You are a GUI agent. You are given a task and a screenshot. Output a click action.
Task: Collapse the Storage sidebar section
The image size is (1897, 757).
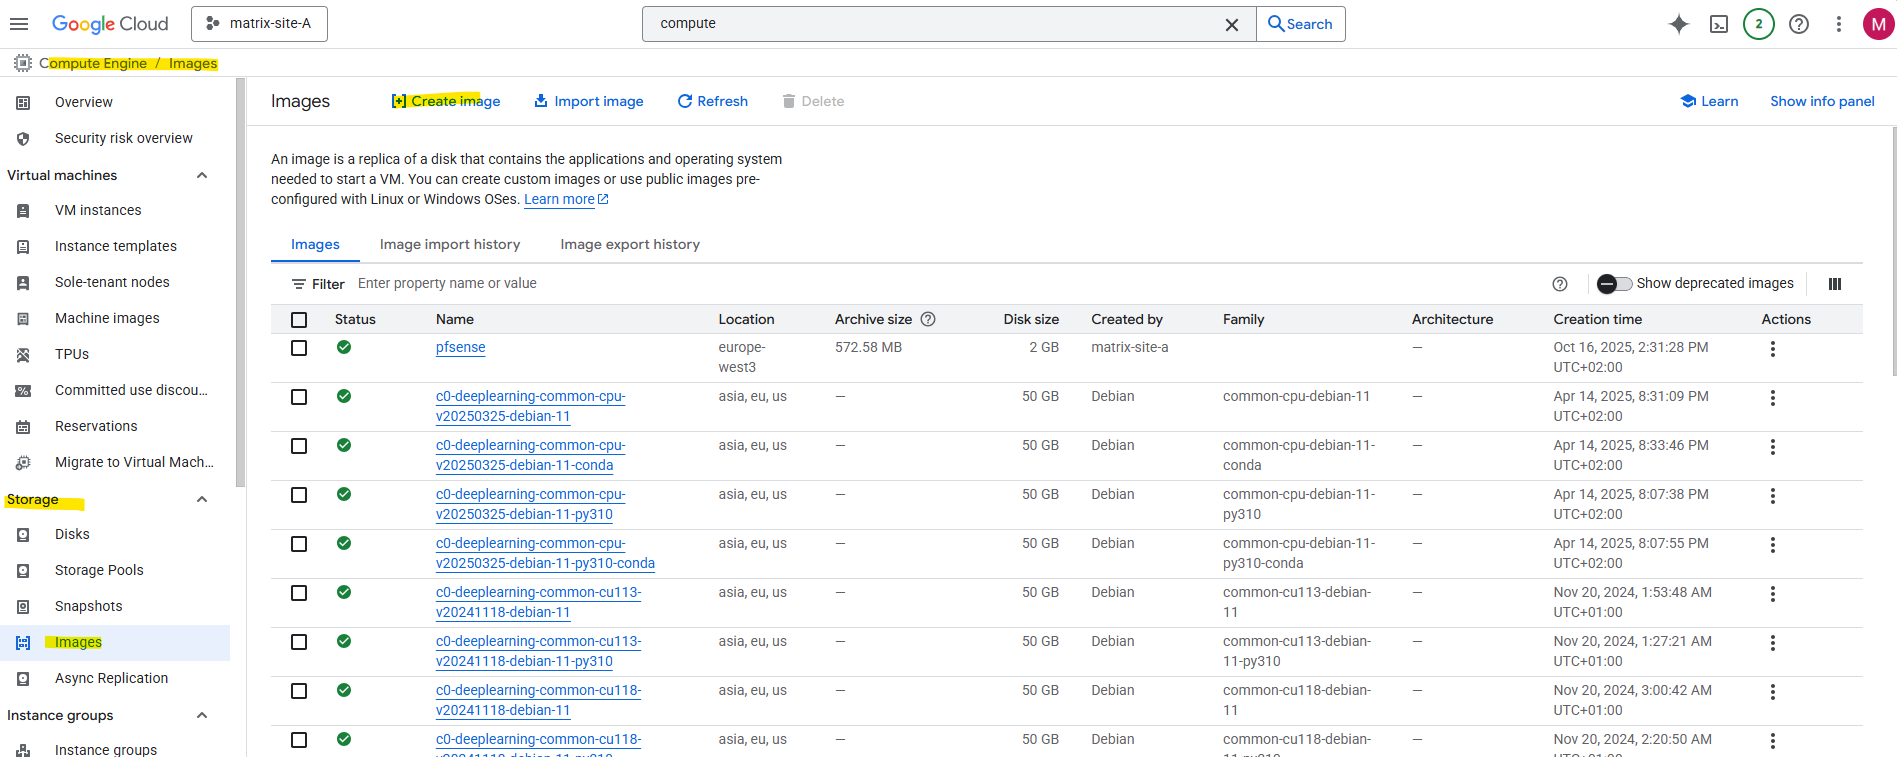coord(202,500)
